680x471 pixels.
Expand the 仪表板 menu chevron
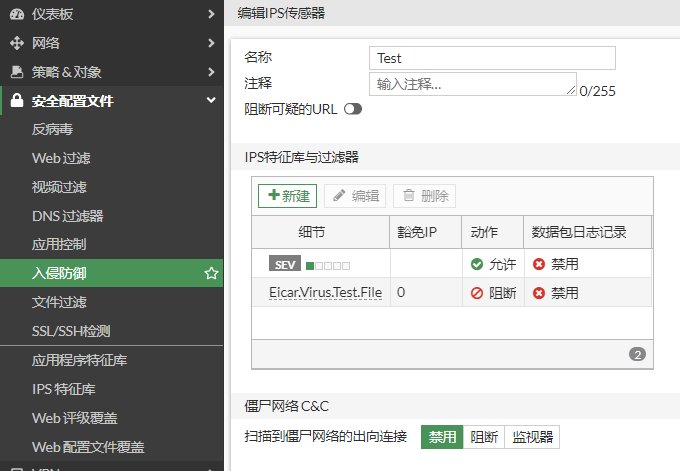coord(211,14)
